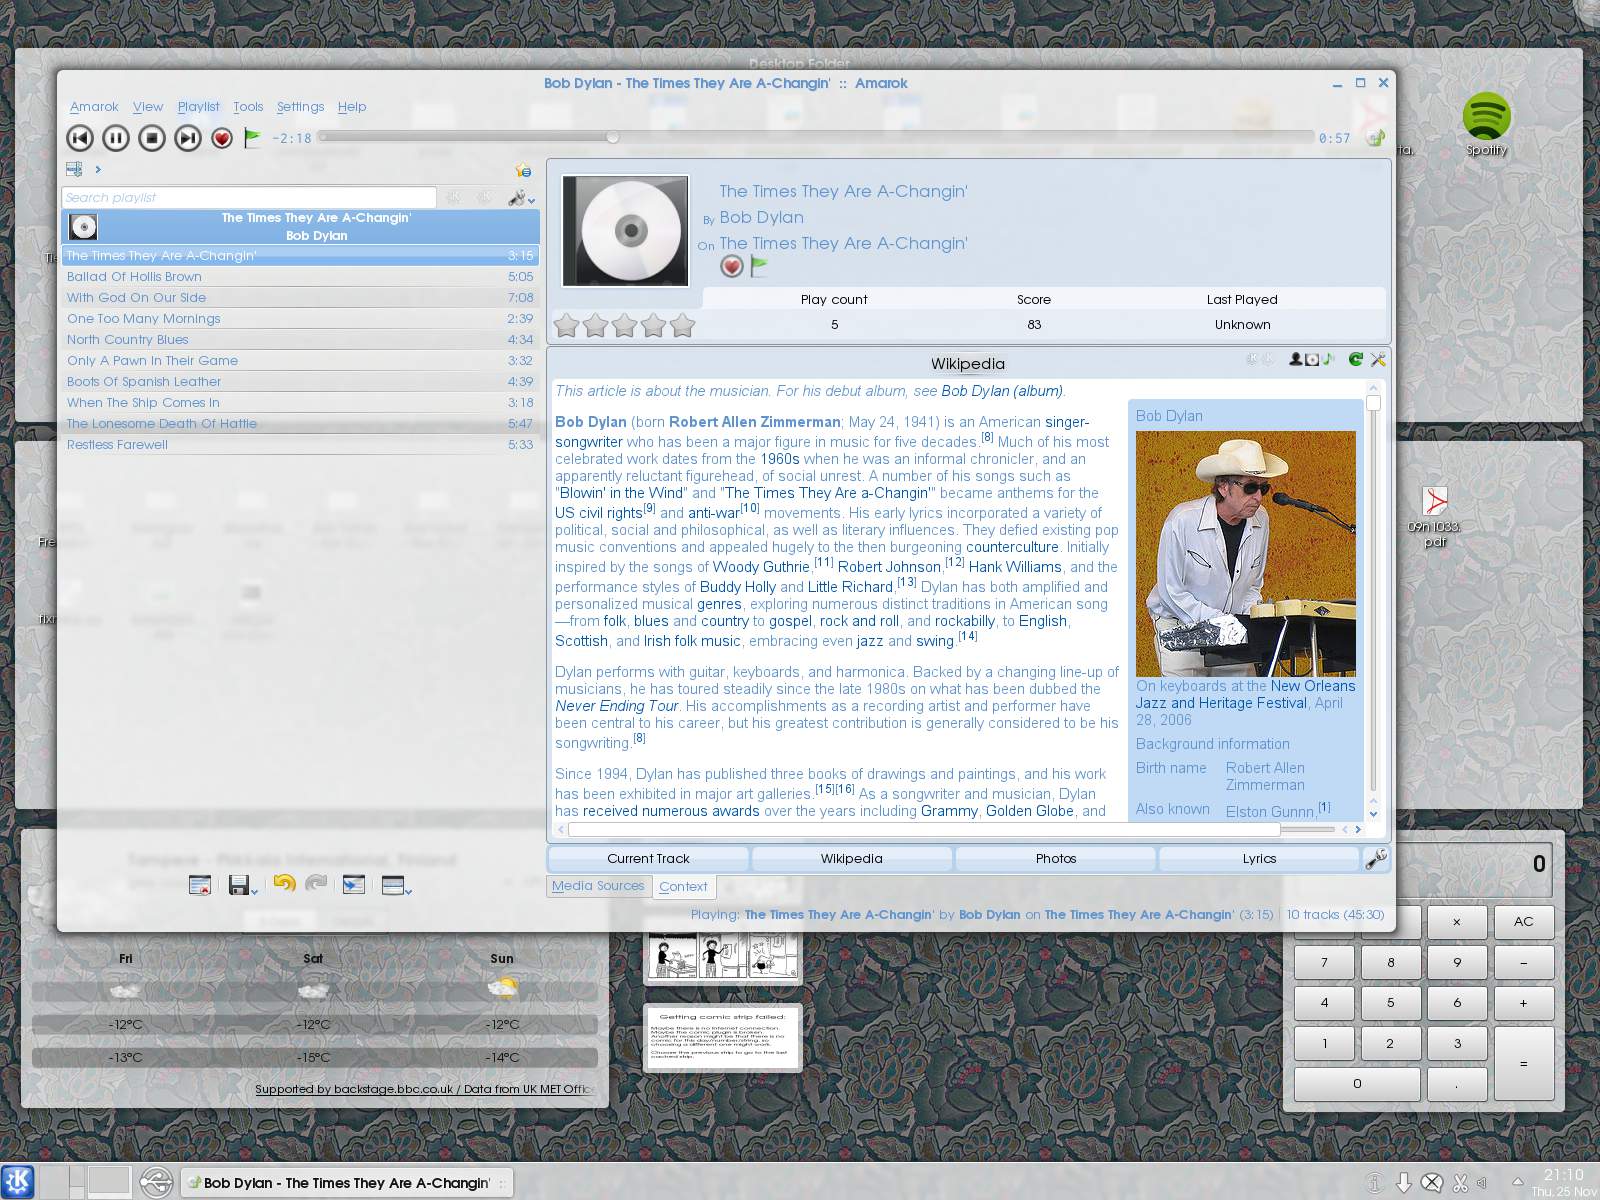Select track Ballad Of Hollis Brown
The image size is (1600, 1200).
pyautogui.click(x=300, y=277)
